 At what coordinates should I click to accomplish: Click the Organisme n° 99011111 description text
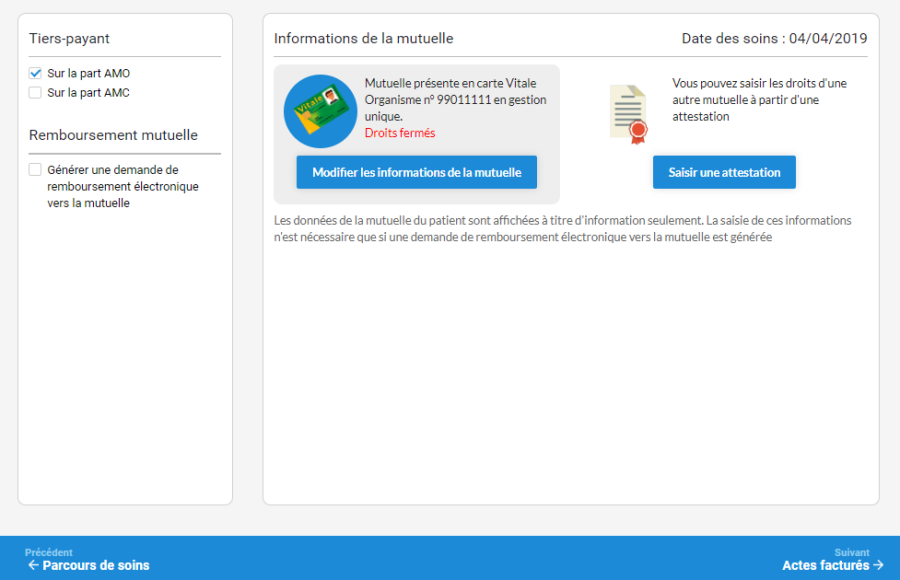[x=455, y=100]
